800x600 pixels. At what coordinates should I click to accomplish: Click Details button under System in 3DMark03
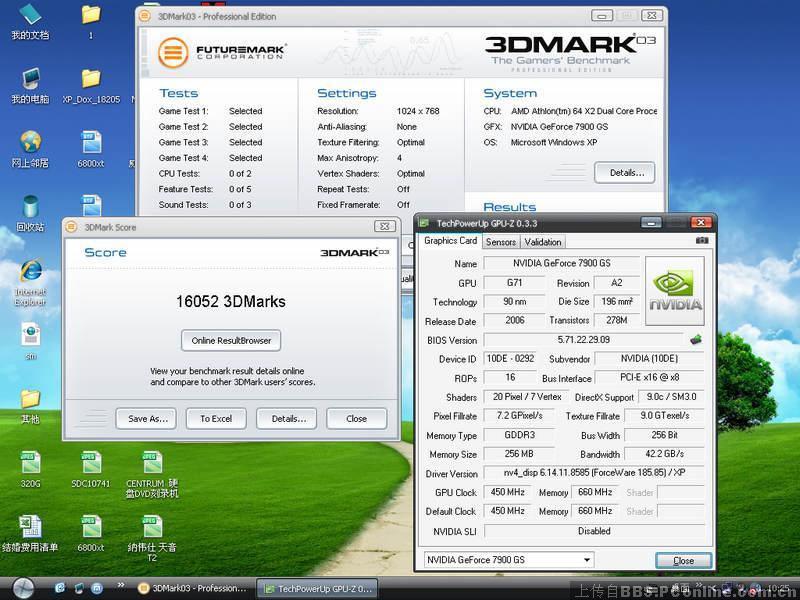point(624,172)
